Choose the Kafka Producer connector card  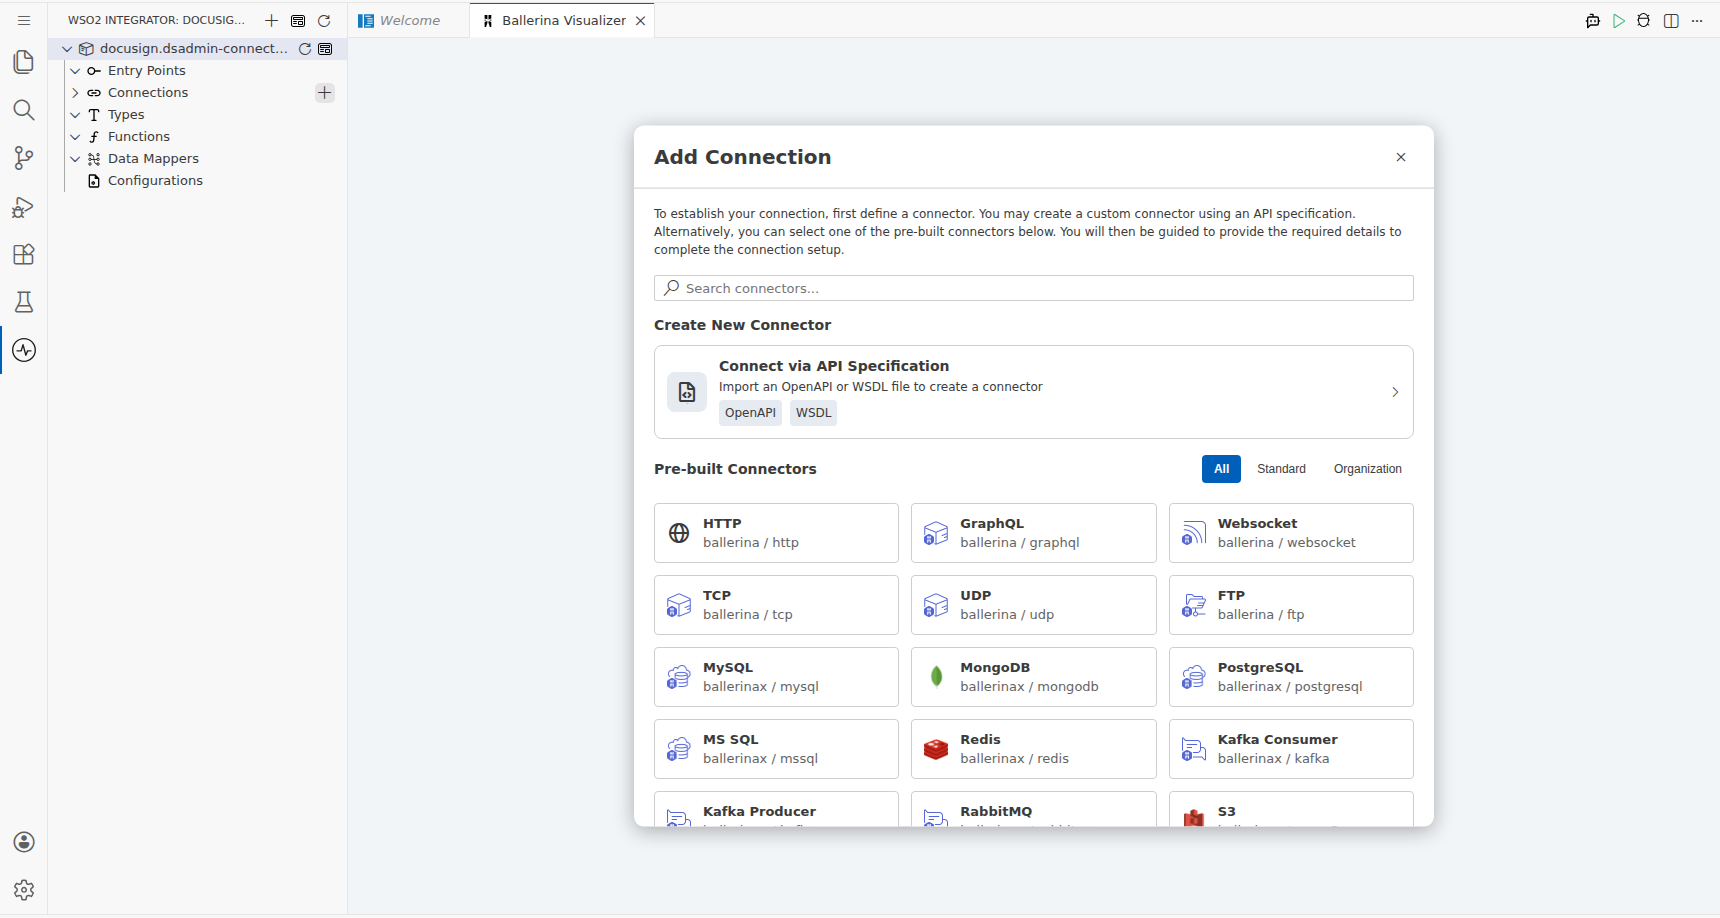(x=776, y=809)
